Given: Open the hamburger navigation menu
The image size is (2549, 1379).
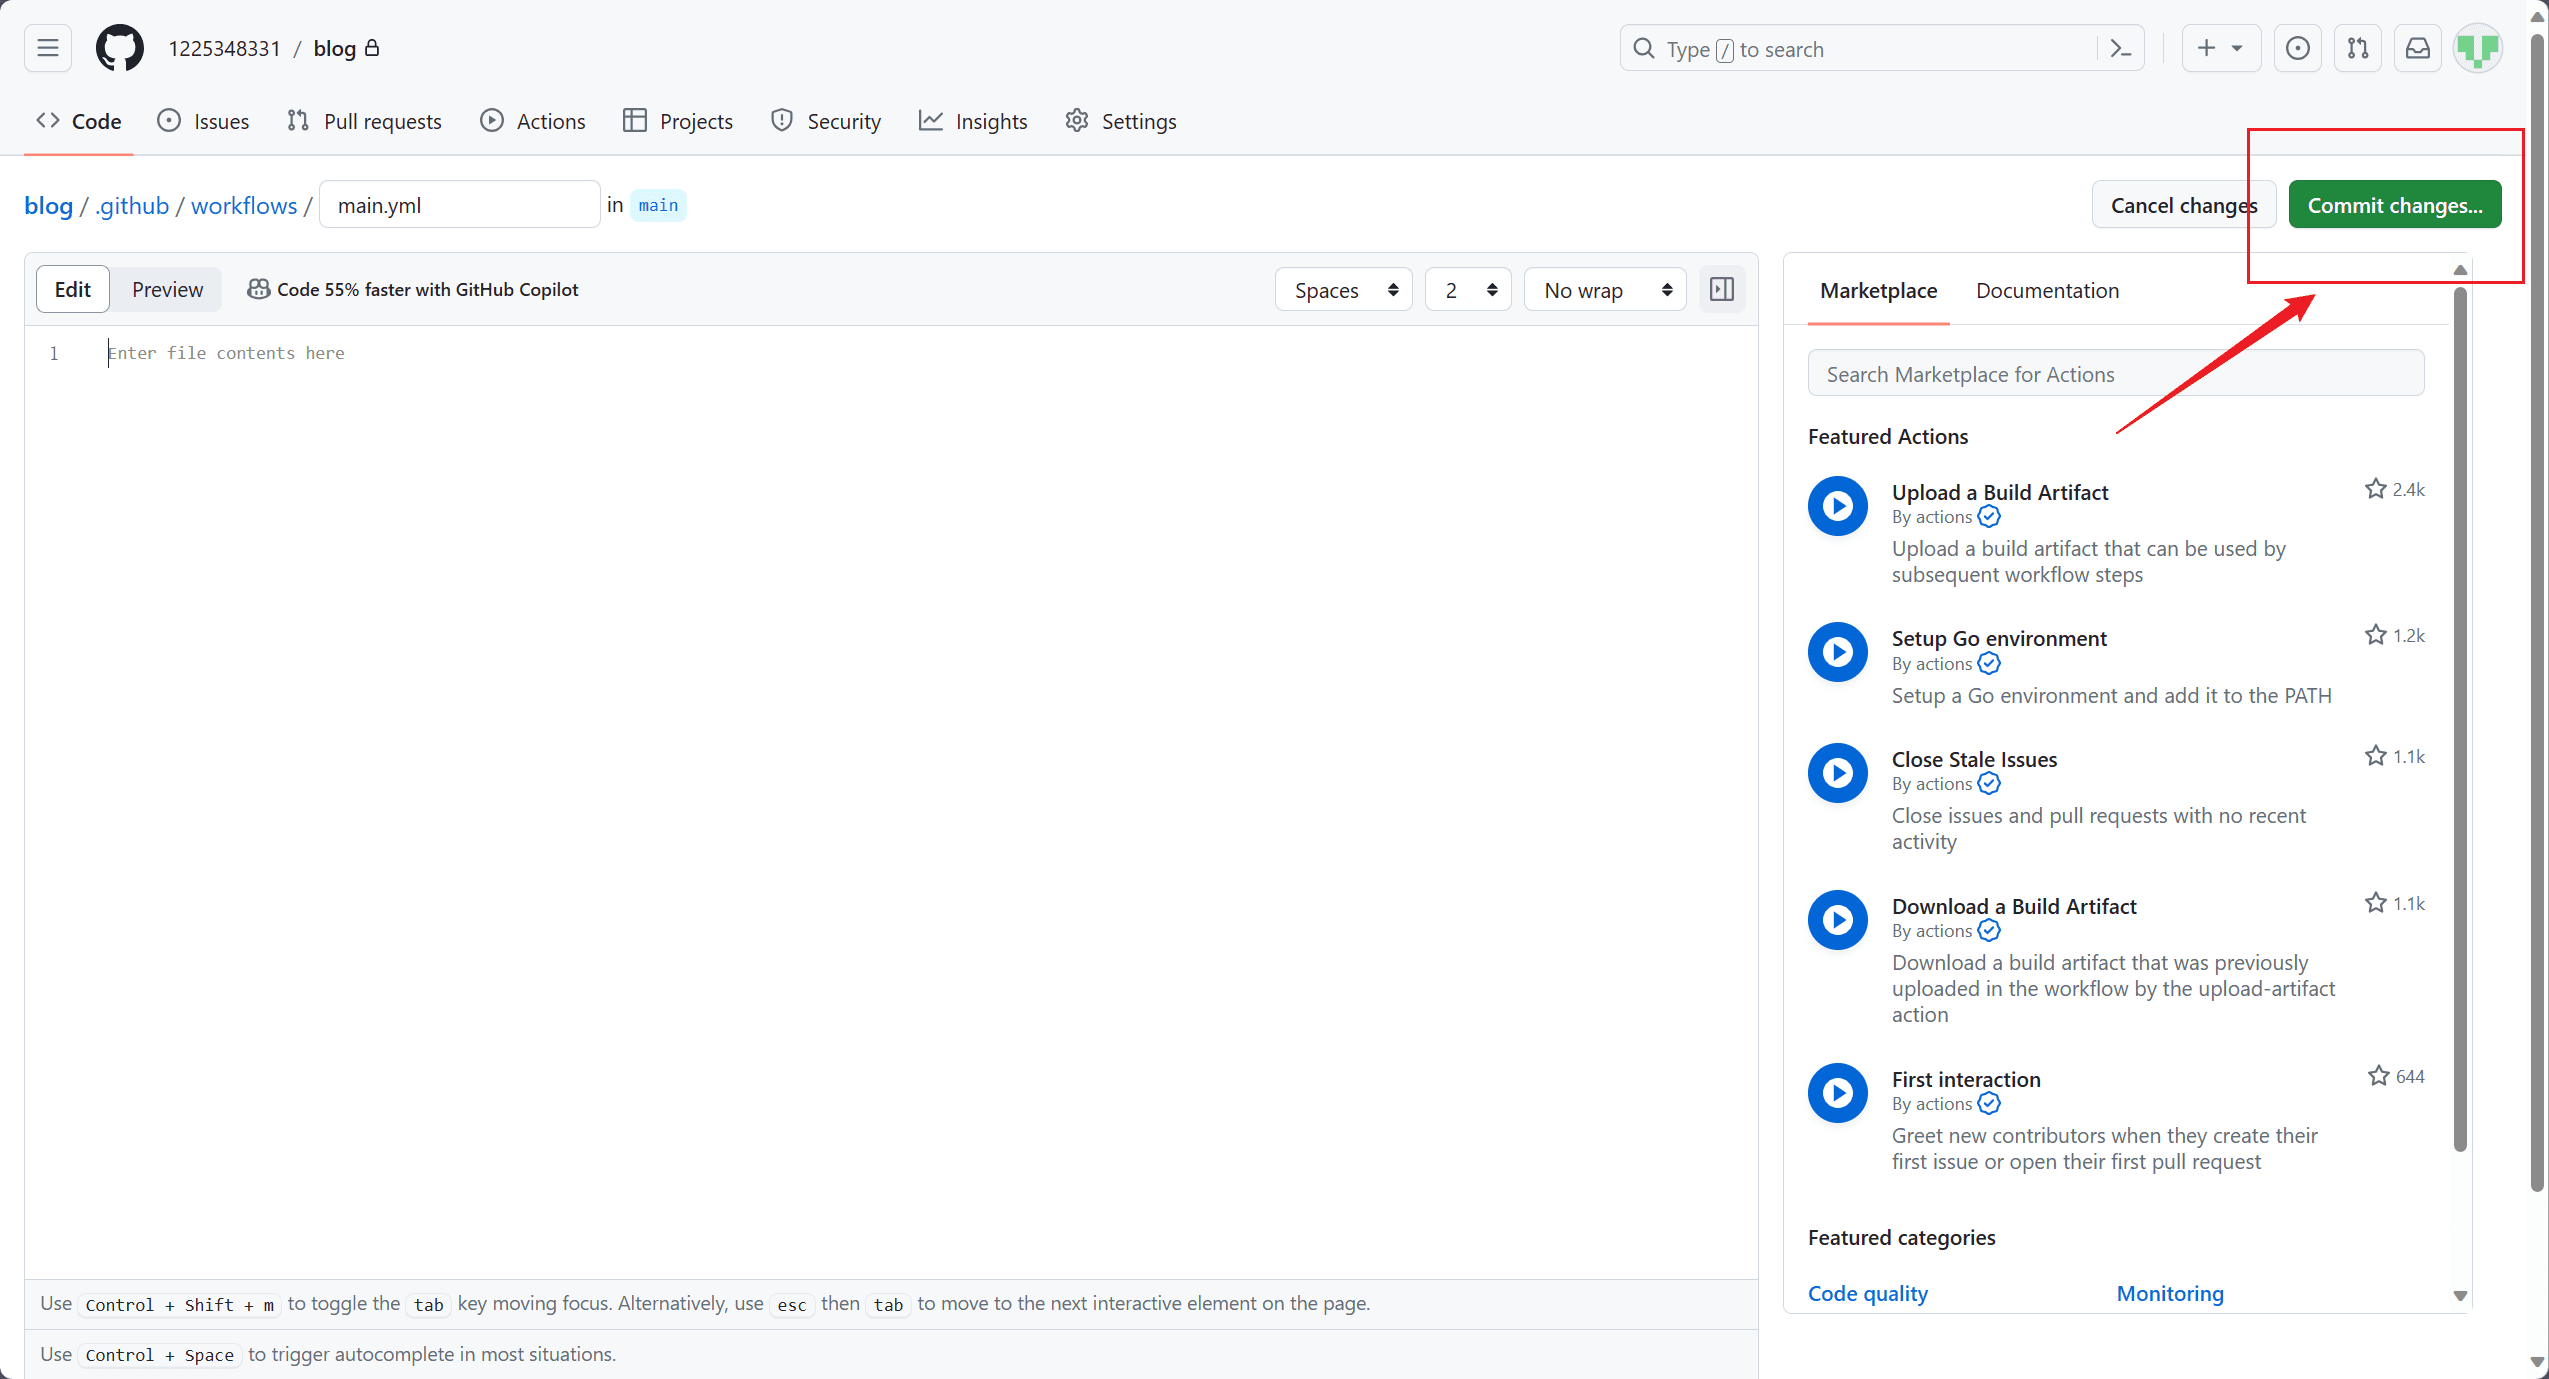Looking at the screenshot, I should pos(47,48).
